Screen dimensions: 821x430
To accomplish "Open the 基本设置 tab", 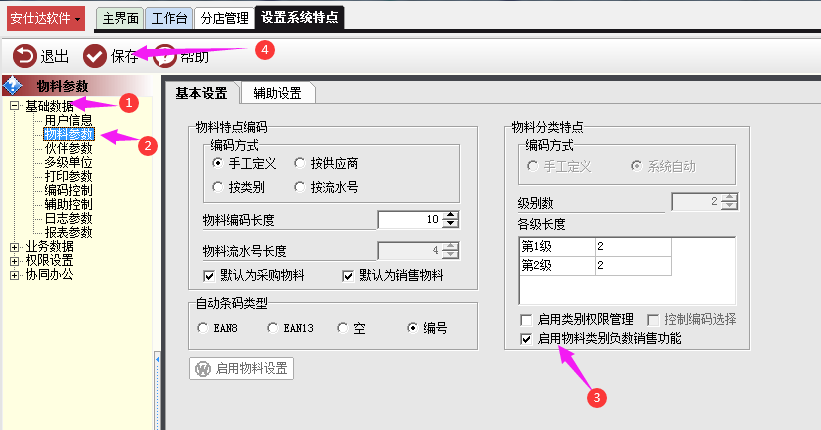I will click(x=202, y=93).
